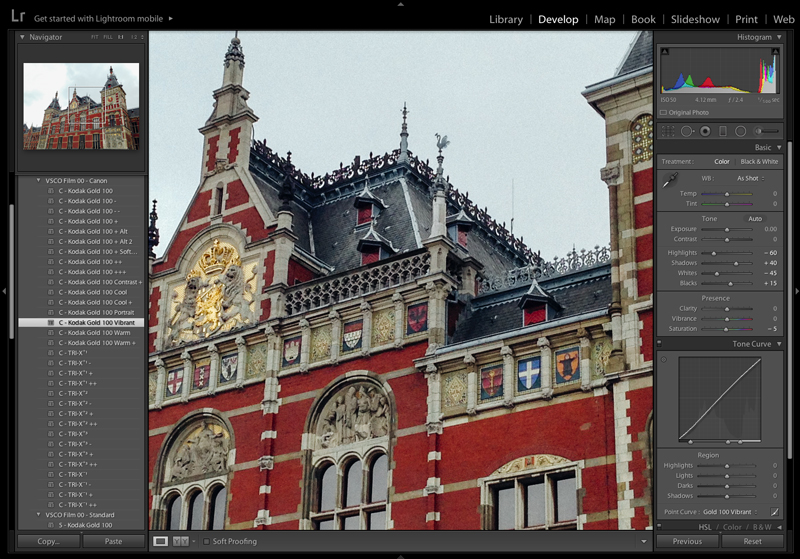This screenshot has height=559, width=800.
Task: Pick the White Balance eyedropper
Action: point(671,180)
